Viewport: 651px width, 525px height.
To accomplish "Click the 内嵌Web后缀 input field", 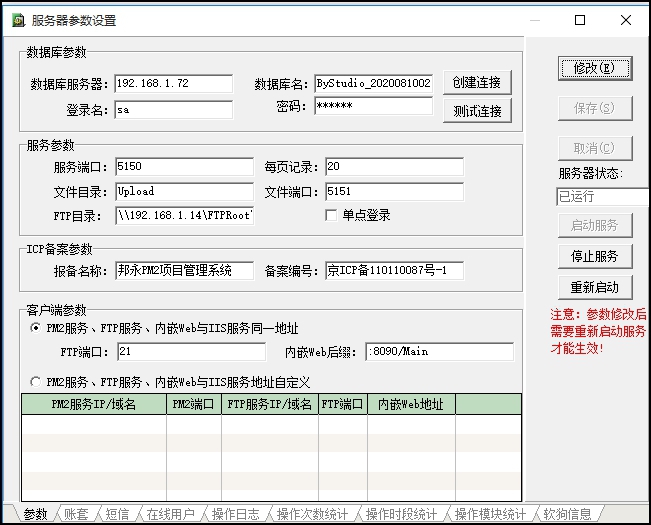I will 439,352.
